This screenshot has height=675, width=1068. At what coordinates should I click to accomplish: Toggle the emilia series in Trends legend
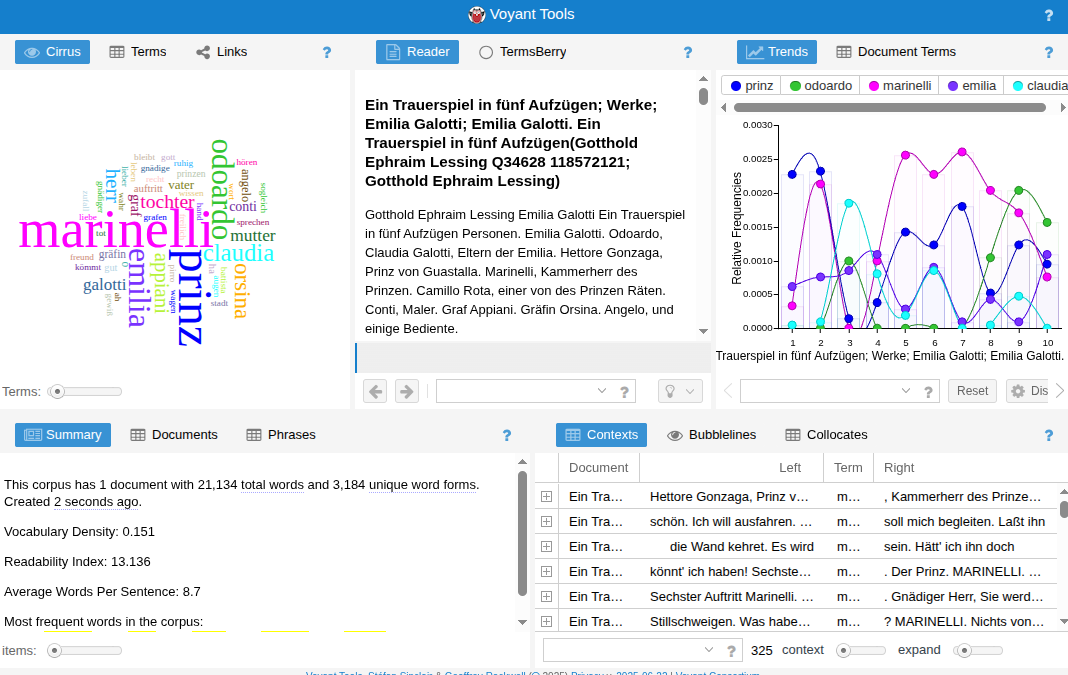click(972, 86)
